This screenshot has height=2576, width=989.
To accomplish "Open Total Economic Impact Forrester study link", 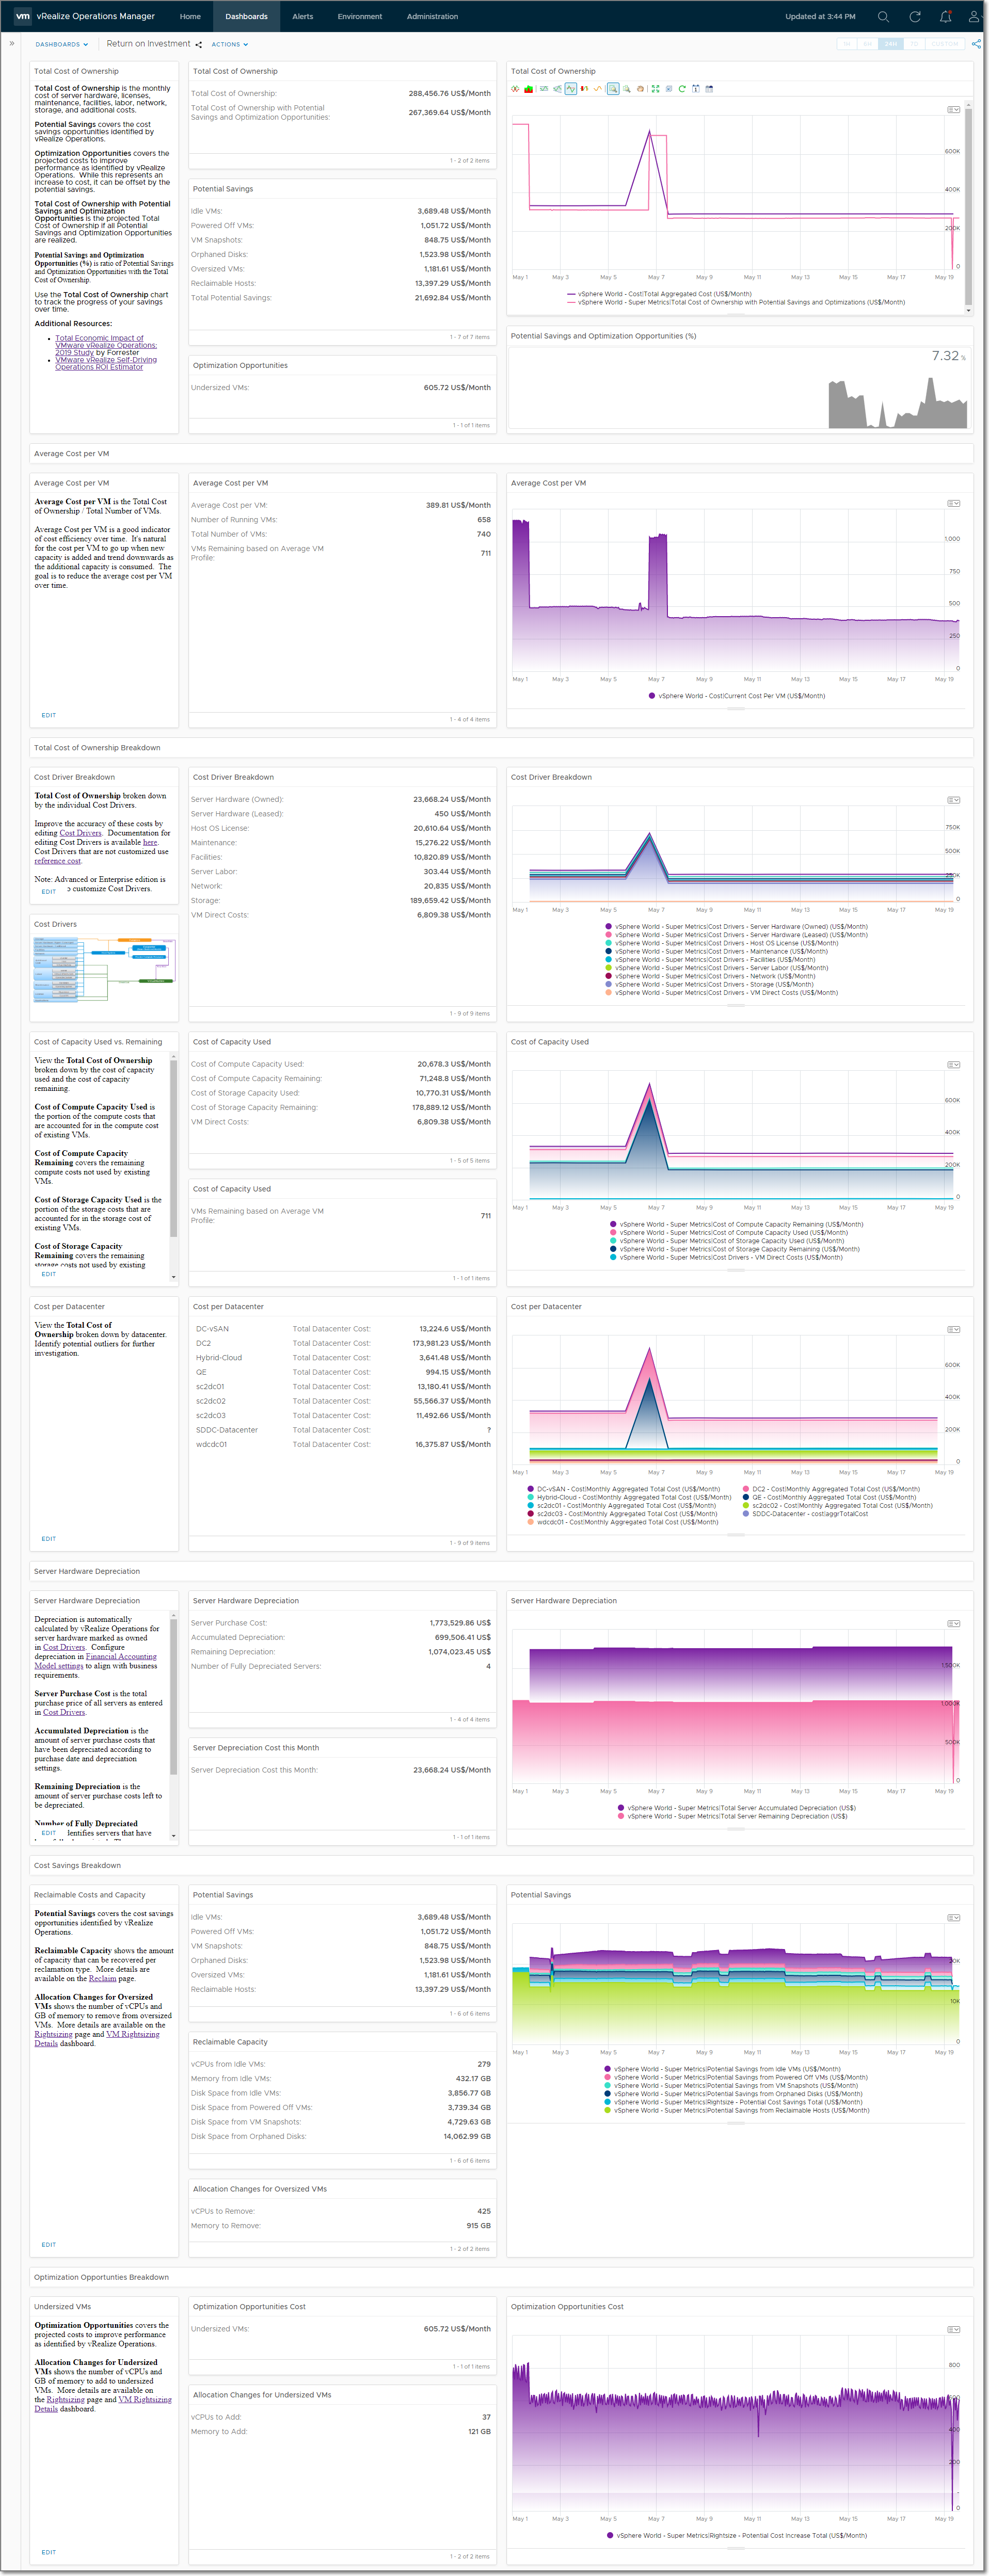I will click(106, 345).
